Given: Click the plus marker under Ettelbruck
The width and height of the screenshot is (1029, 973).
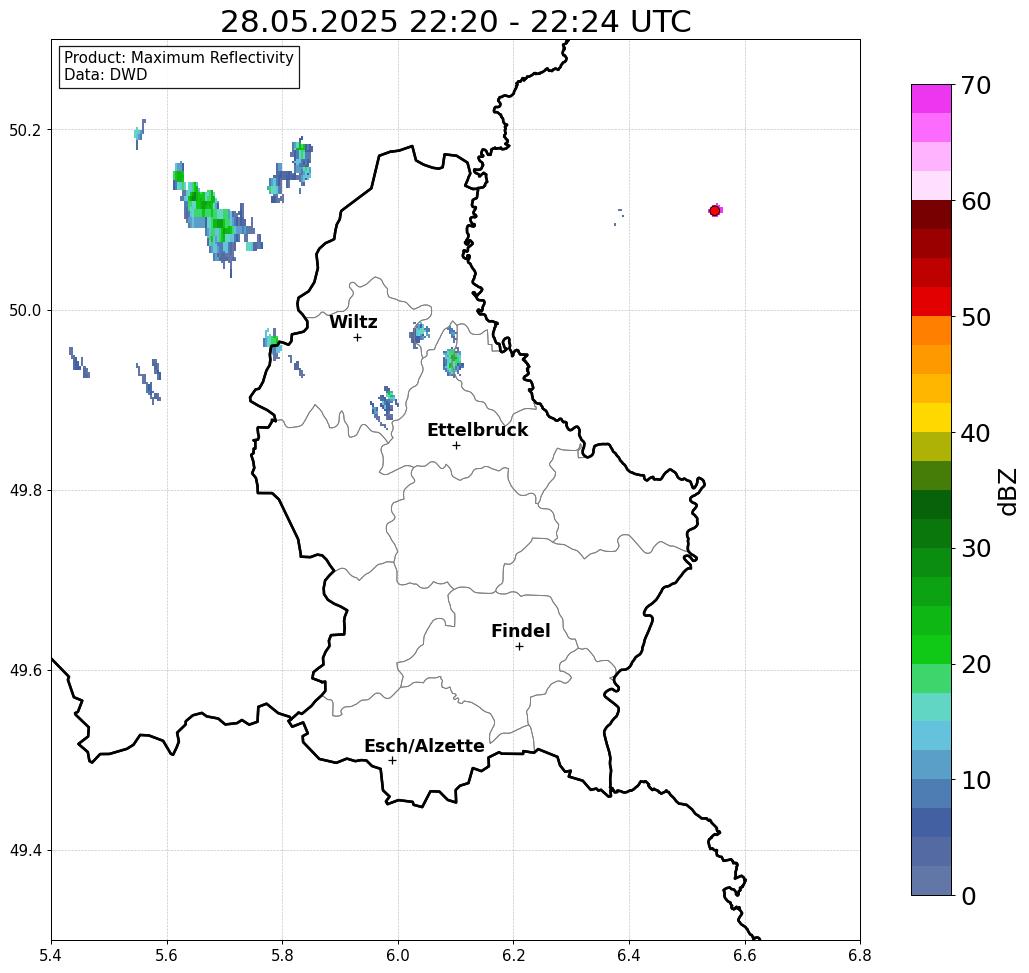Looking at the screenshot, I should (457, 445).
